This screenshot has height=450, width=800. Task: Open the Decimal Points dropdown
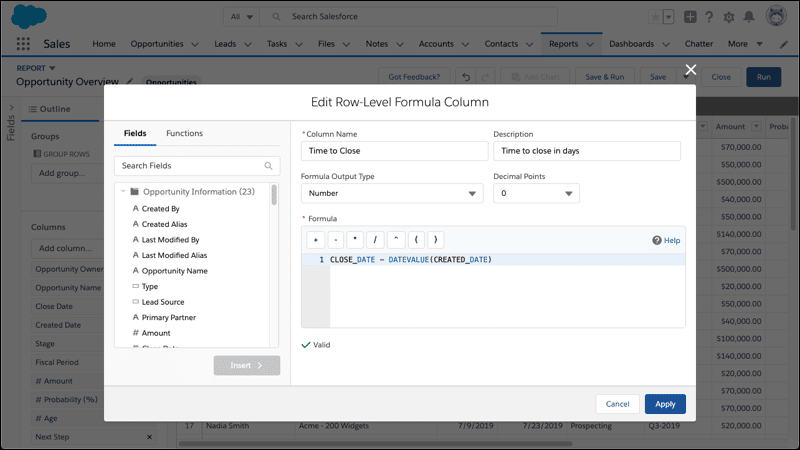pyautogui.click(x=536, y=193)
